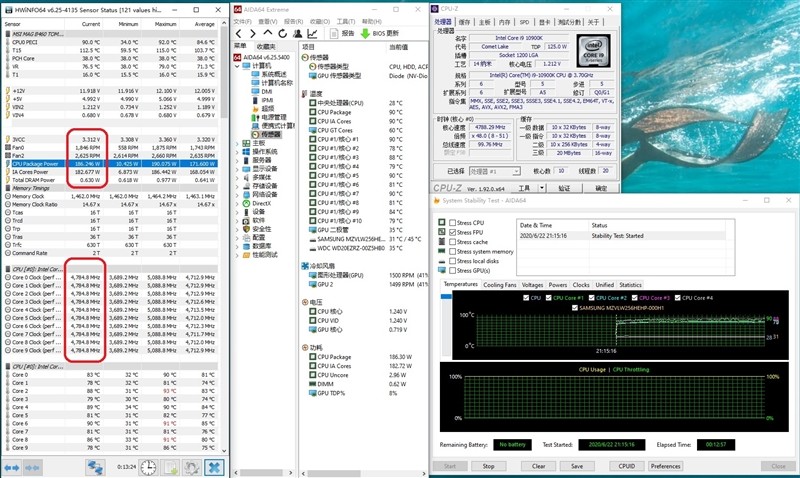Open the AIDA64 graph chart toolbar icon
800x478 pixels.
312,34
